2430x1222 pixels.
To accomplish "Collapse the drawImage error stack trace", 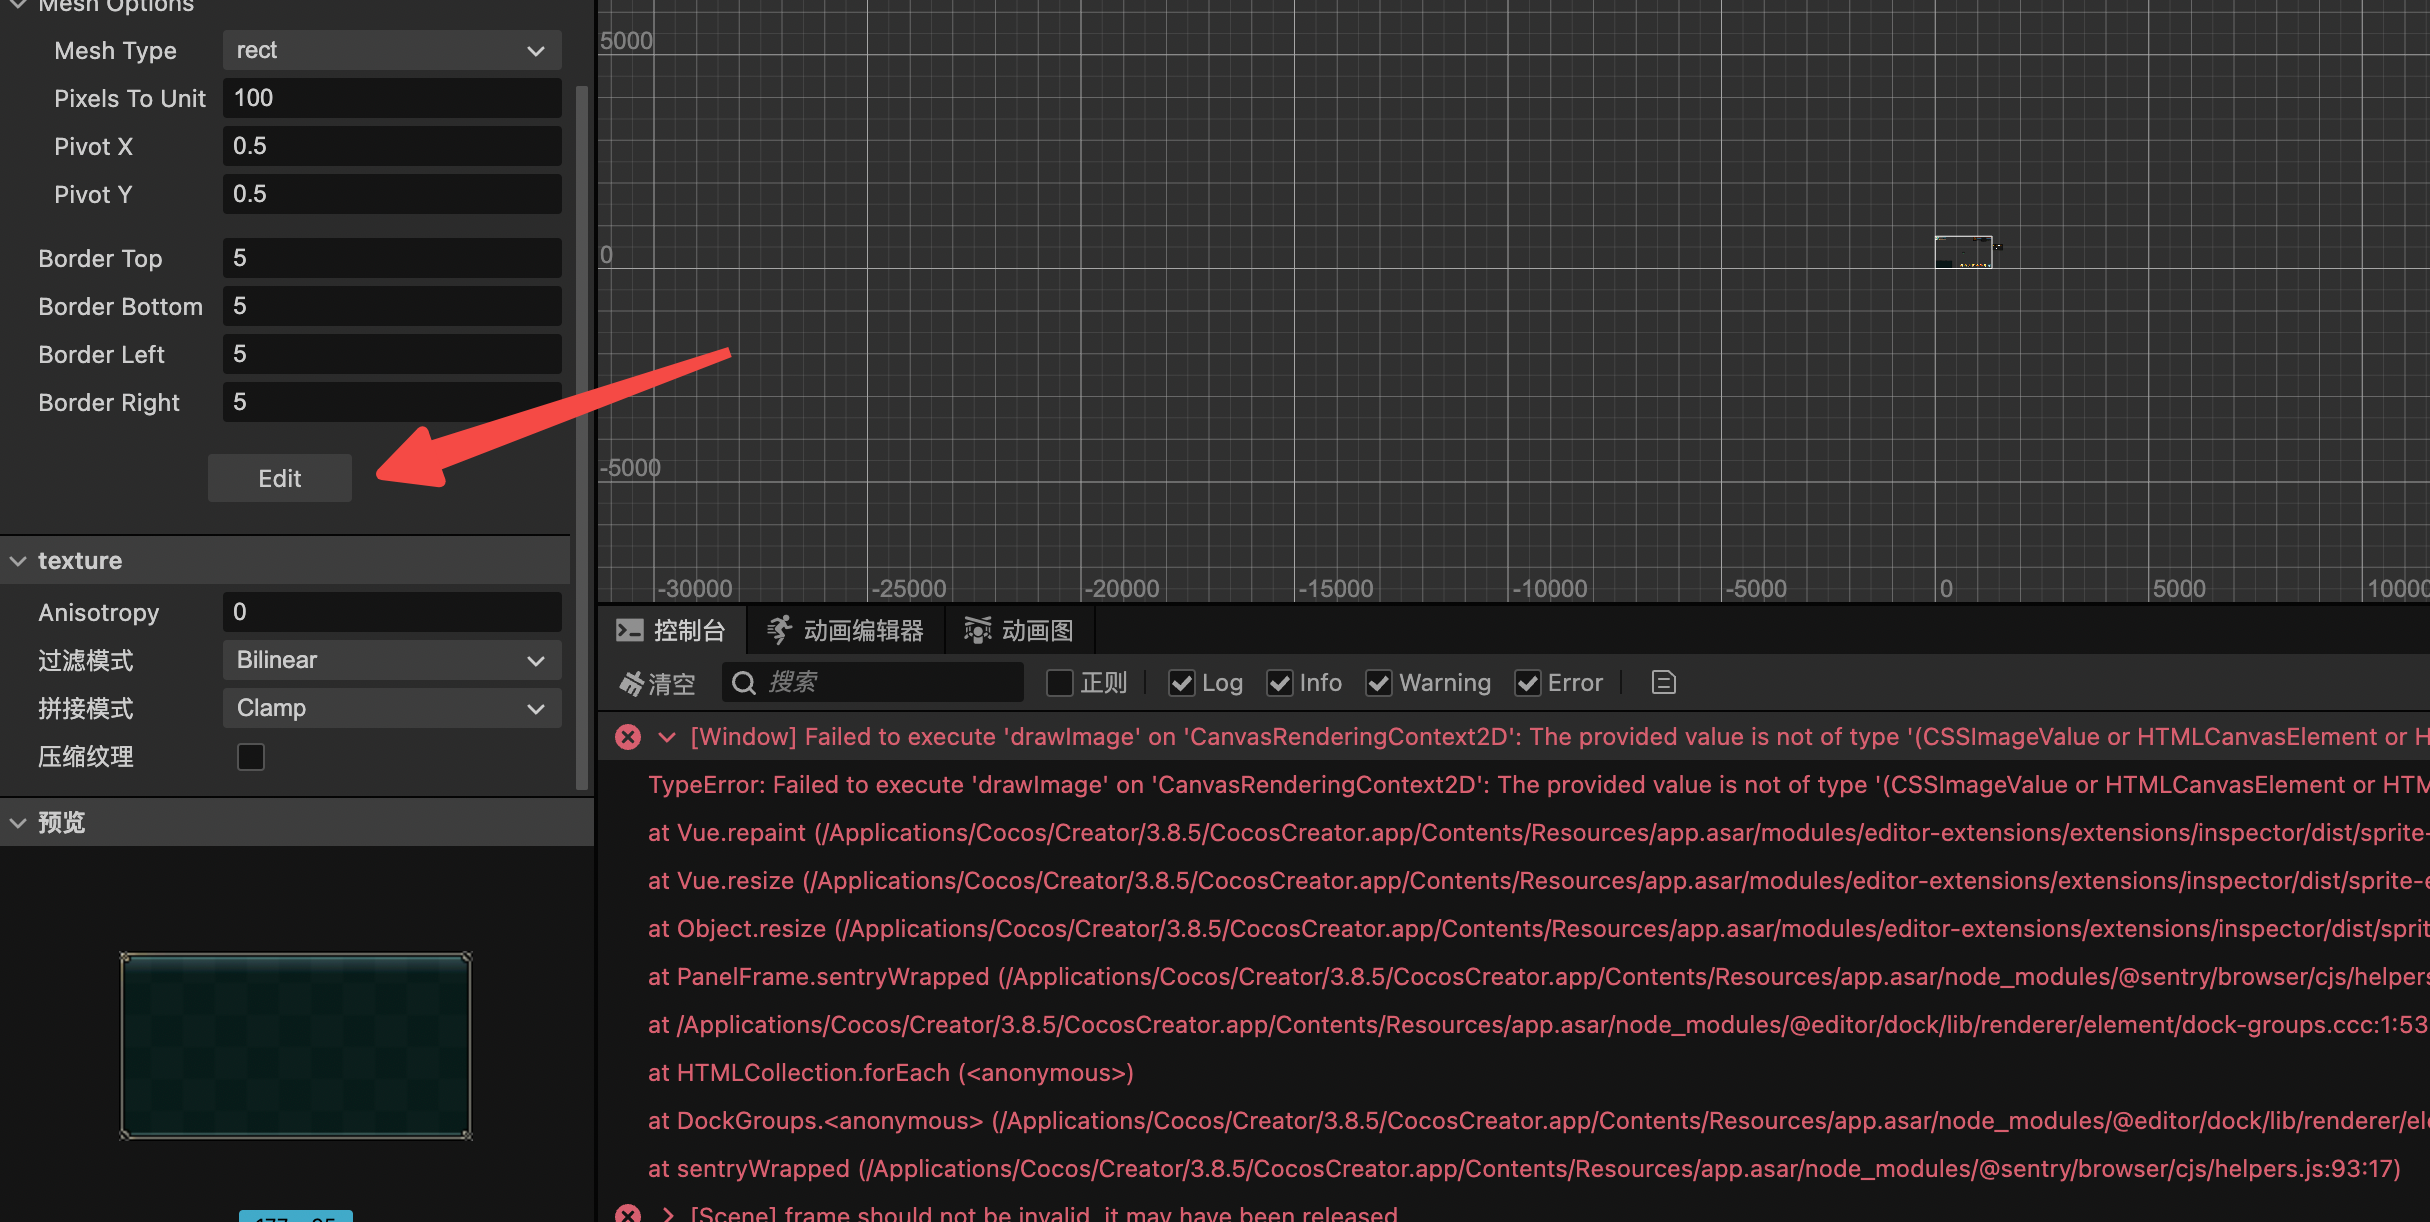I will (x=667, y=737).
